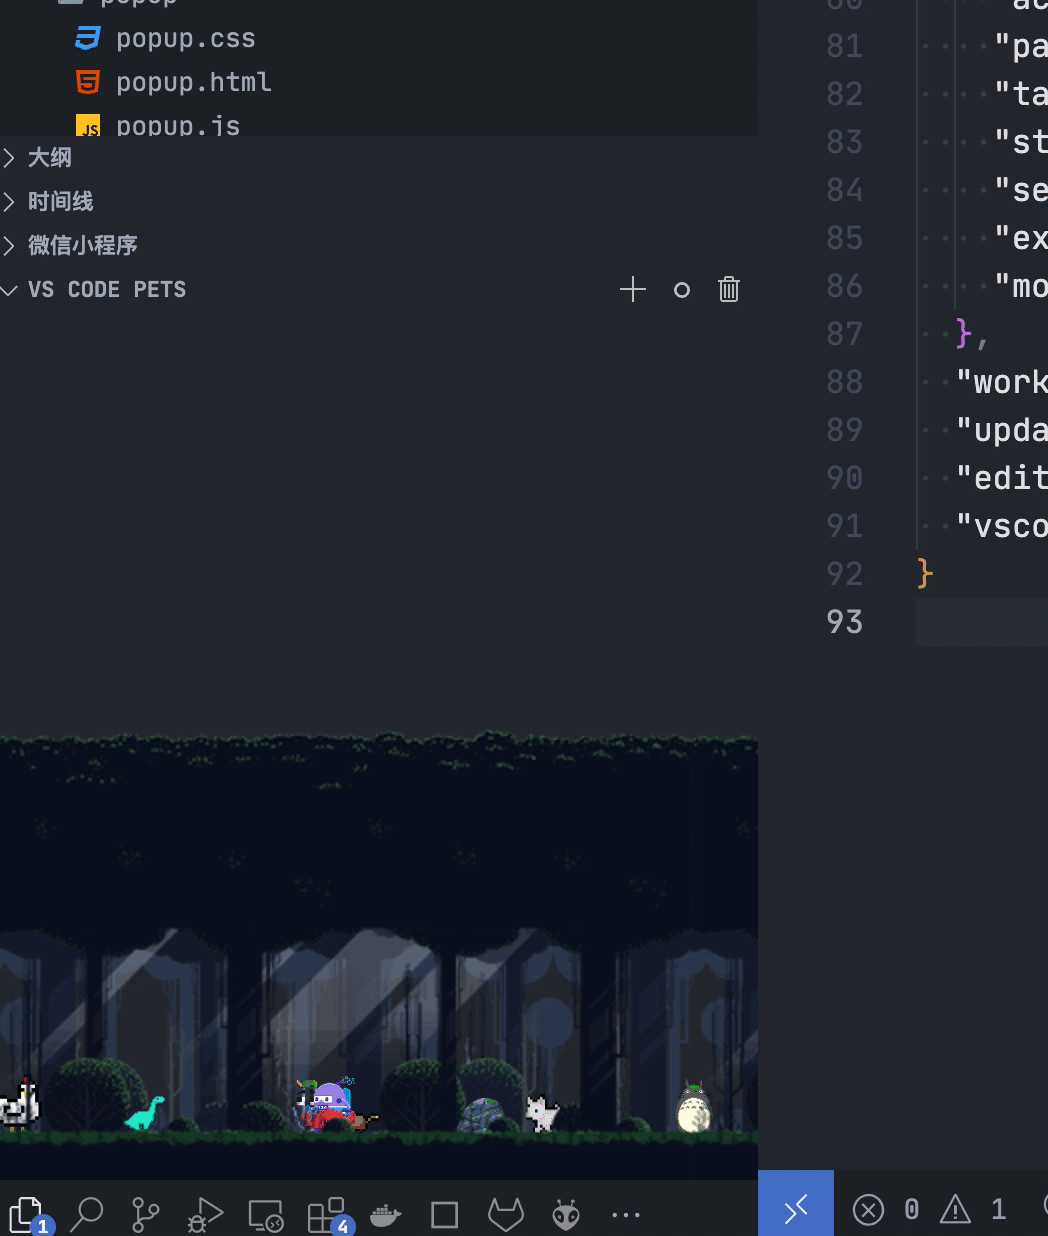Image resolution: width=1048 pixels, height=1236 pixels.
Task: Click the closing brace on line 92
Action: [925, 574]
